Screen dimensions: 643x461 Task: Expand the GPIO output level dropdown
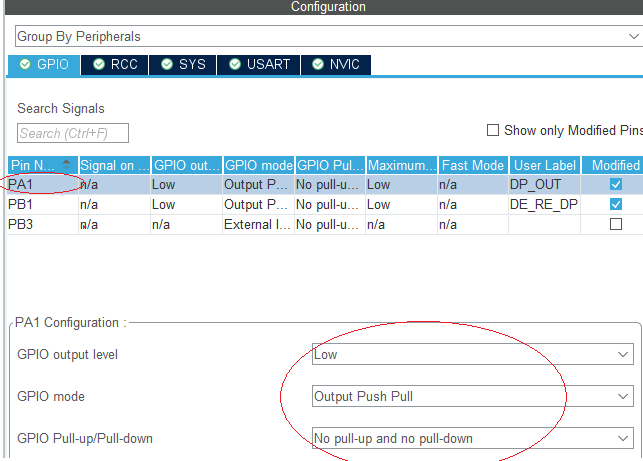[x=472, y=354]
